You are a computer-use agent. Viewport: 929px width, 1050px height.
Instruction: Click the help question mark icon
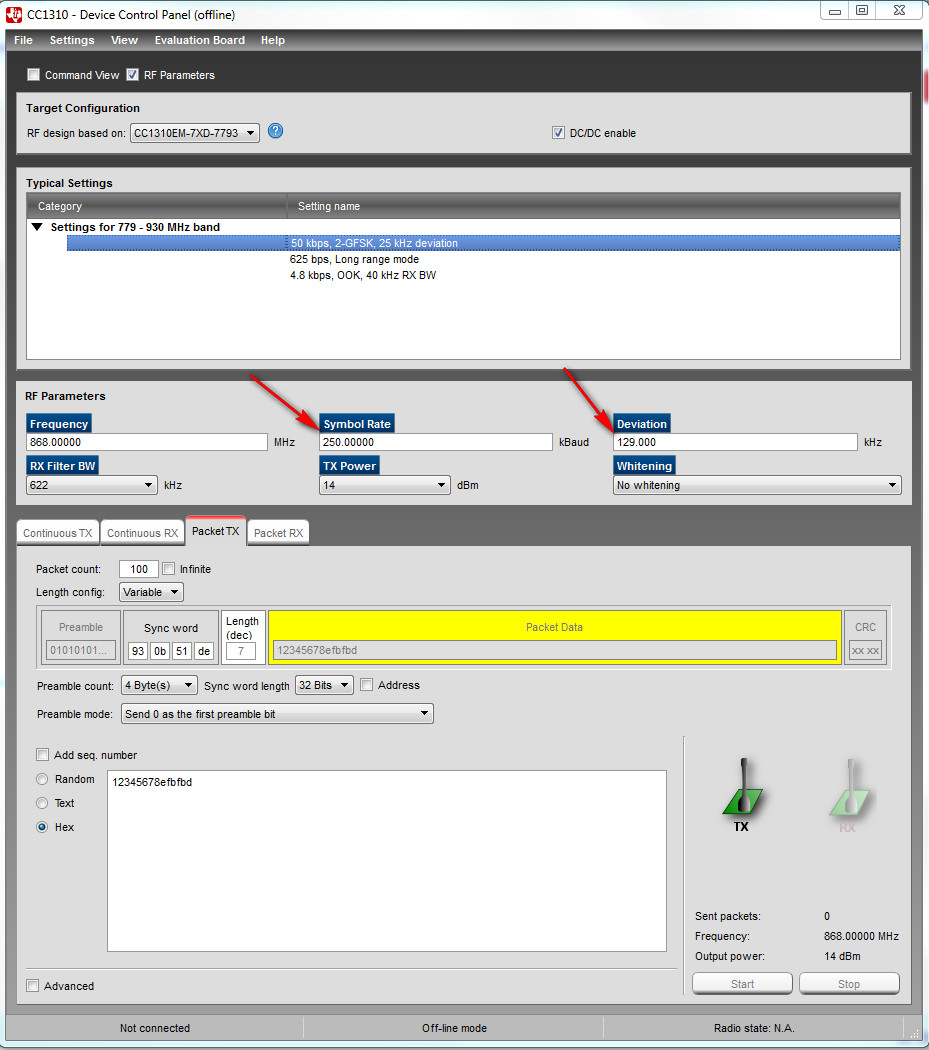[x=275, y=131]
